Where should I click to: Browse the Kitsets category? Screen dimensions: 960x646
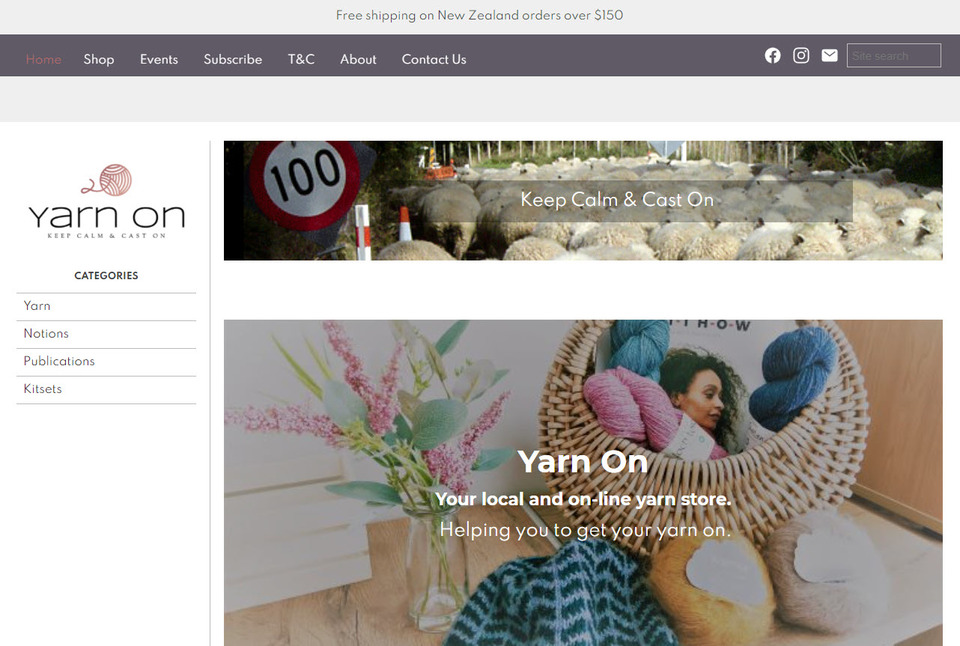[106, 389]
